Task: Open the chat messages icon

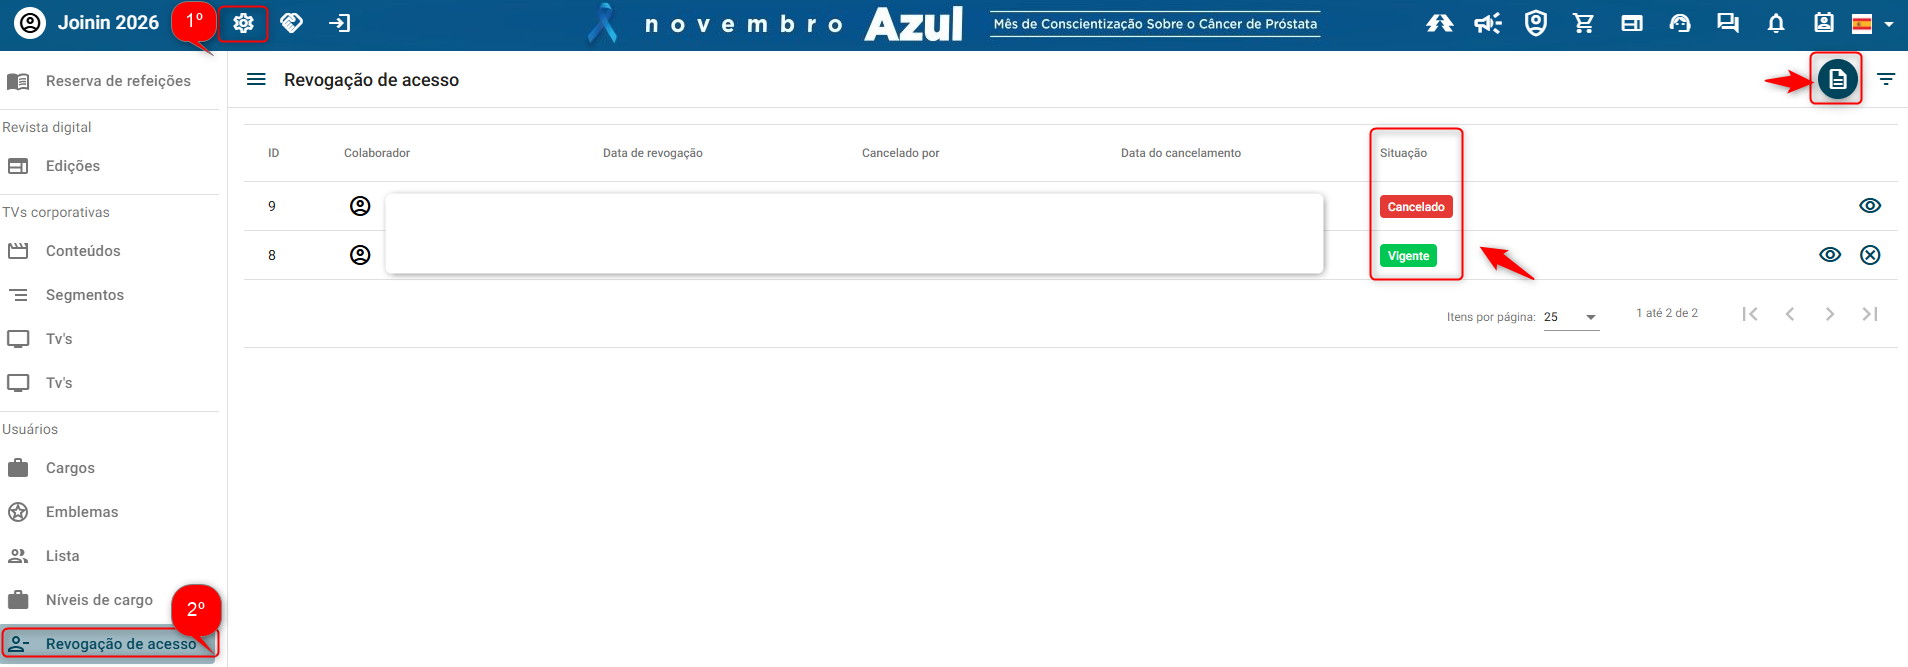Action: tap(1727, 23)
